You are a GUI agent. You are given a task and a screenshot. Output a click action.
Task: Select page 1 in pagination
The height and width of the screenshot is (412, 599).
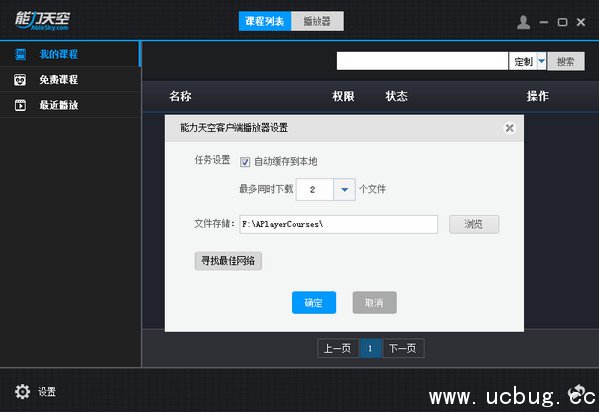pyautogui.click(x=370, y=348)
